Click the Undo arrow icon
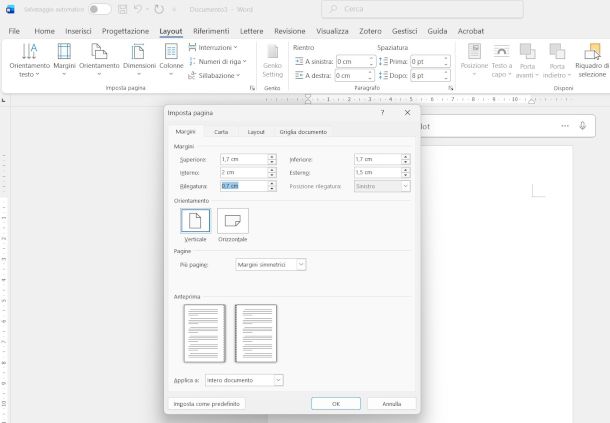 coord(138,9)
